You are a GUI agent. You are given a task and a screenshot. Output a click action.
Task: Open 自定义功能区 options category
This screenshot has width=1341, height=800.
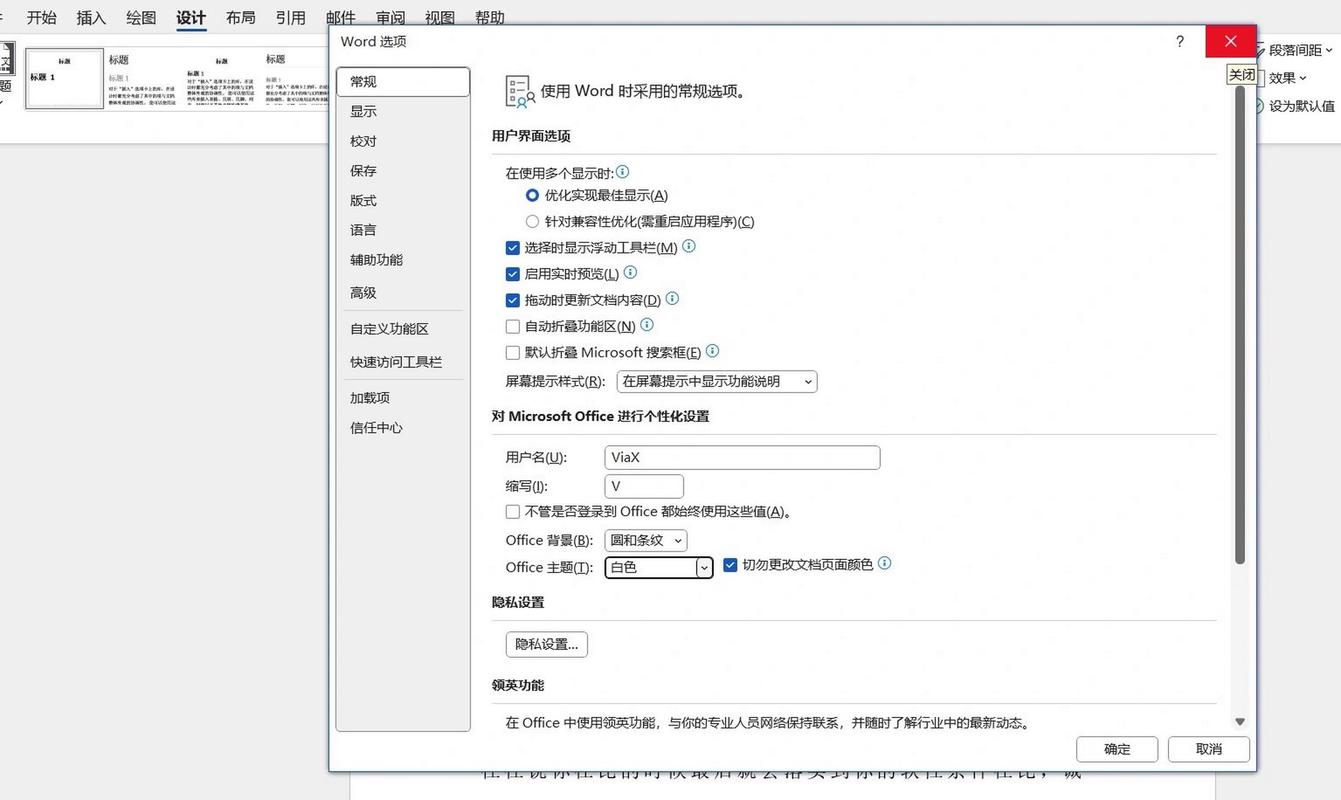tap(403, 329)
